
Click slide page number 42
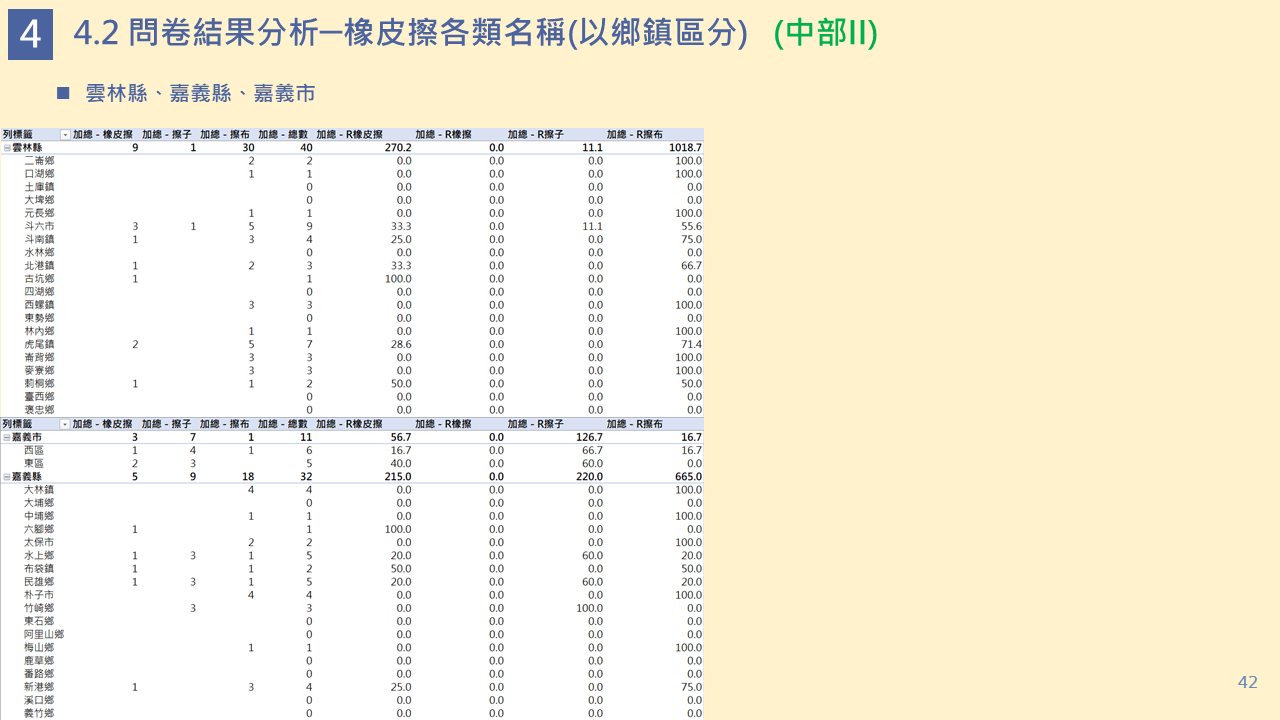click(1247, 682)
